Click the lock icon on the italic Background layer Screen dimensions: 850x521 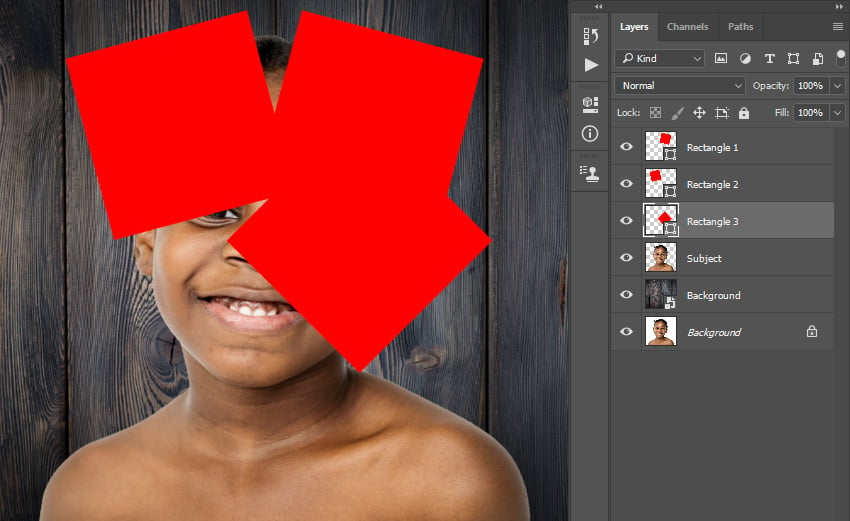pyautogui.click(x=812, y=331)
